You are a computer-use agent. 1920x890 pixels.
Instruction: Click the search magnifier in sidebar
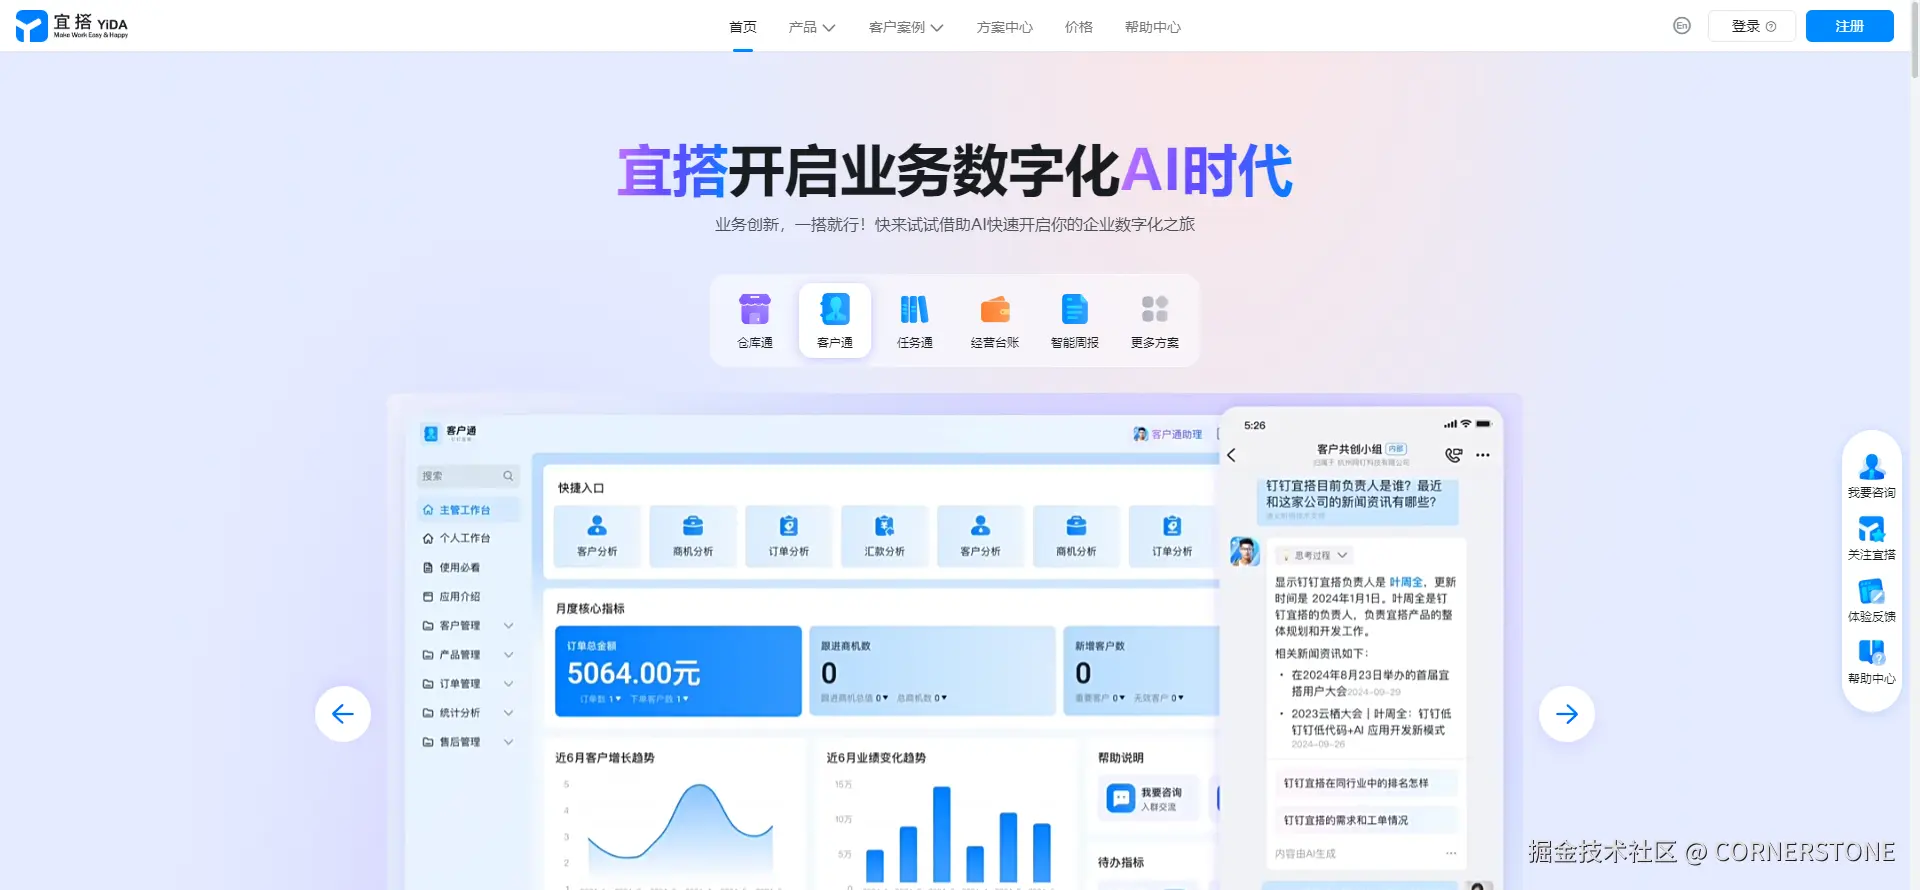(508, 476)
